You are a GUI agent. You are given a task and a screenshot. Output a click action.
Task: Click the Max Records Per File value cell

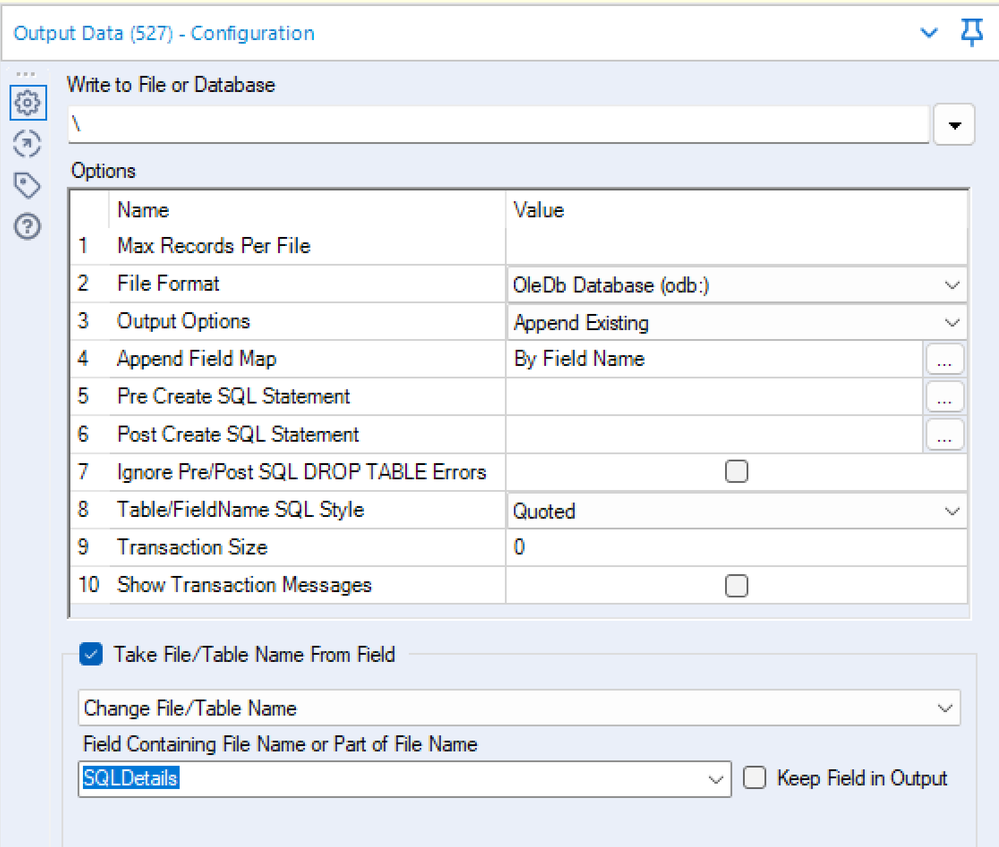click(x=737, y=246)
